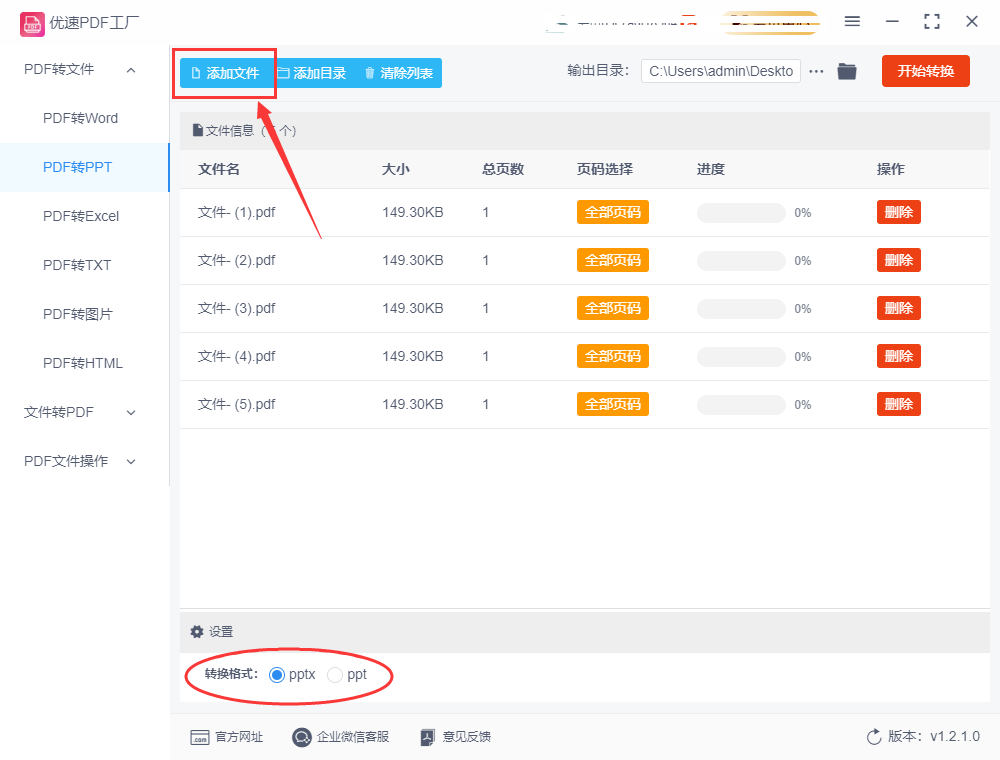Click the 总页数 column header
The width and height of the screenshot is (1000, 760).
[x=503, y=170]
